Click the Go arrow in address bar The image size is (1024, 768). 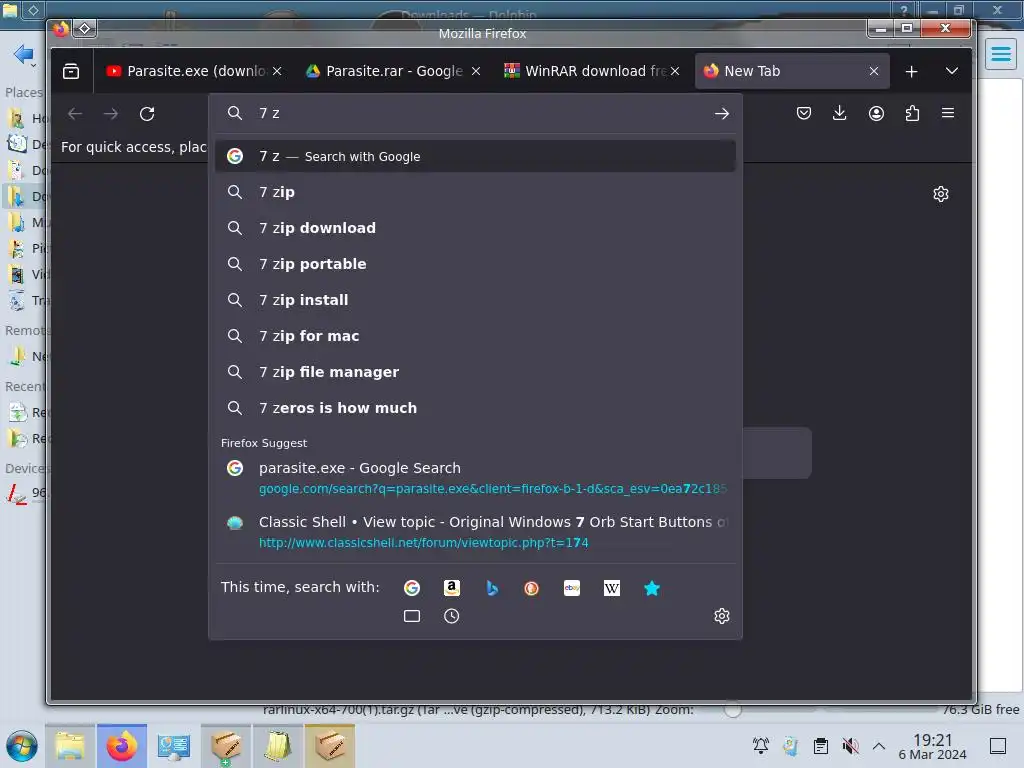click(722, 114)
